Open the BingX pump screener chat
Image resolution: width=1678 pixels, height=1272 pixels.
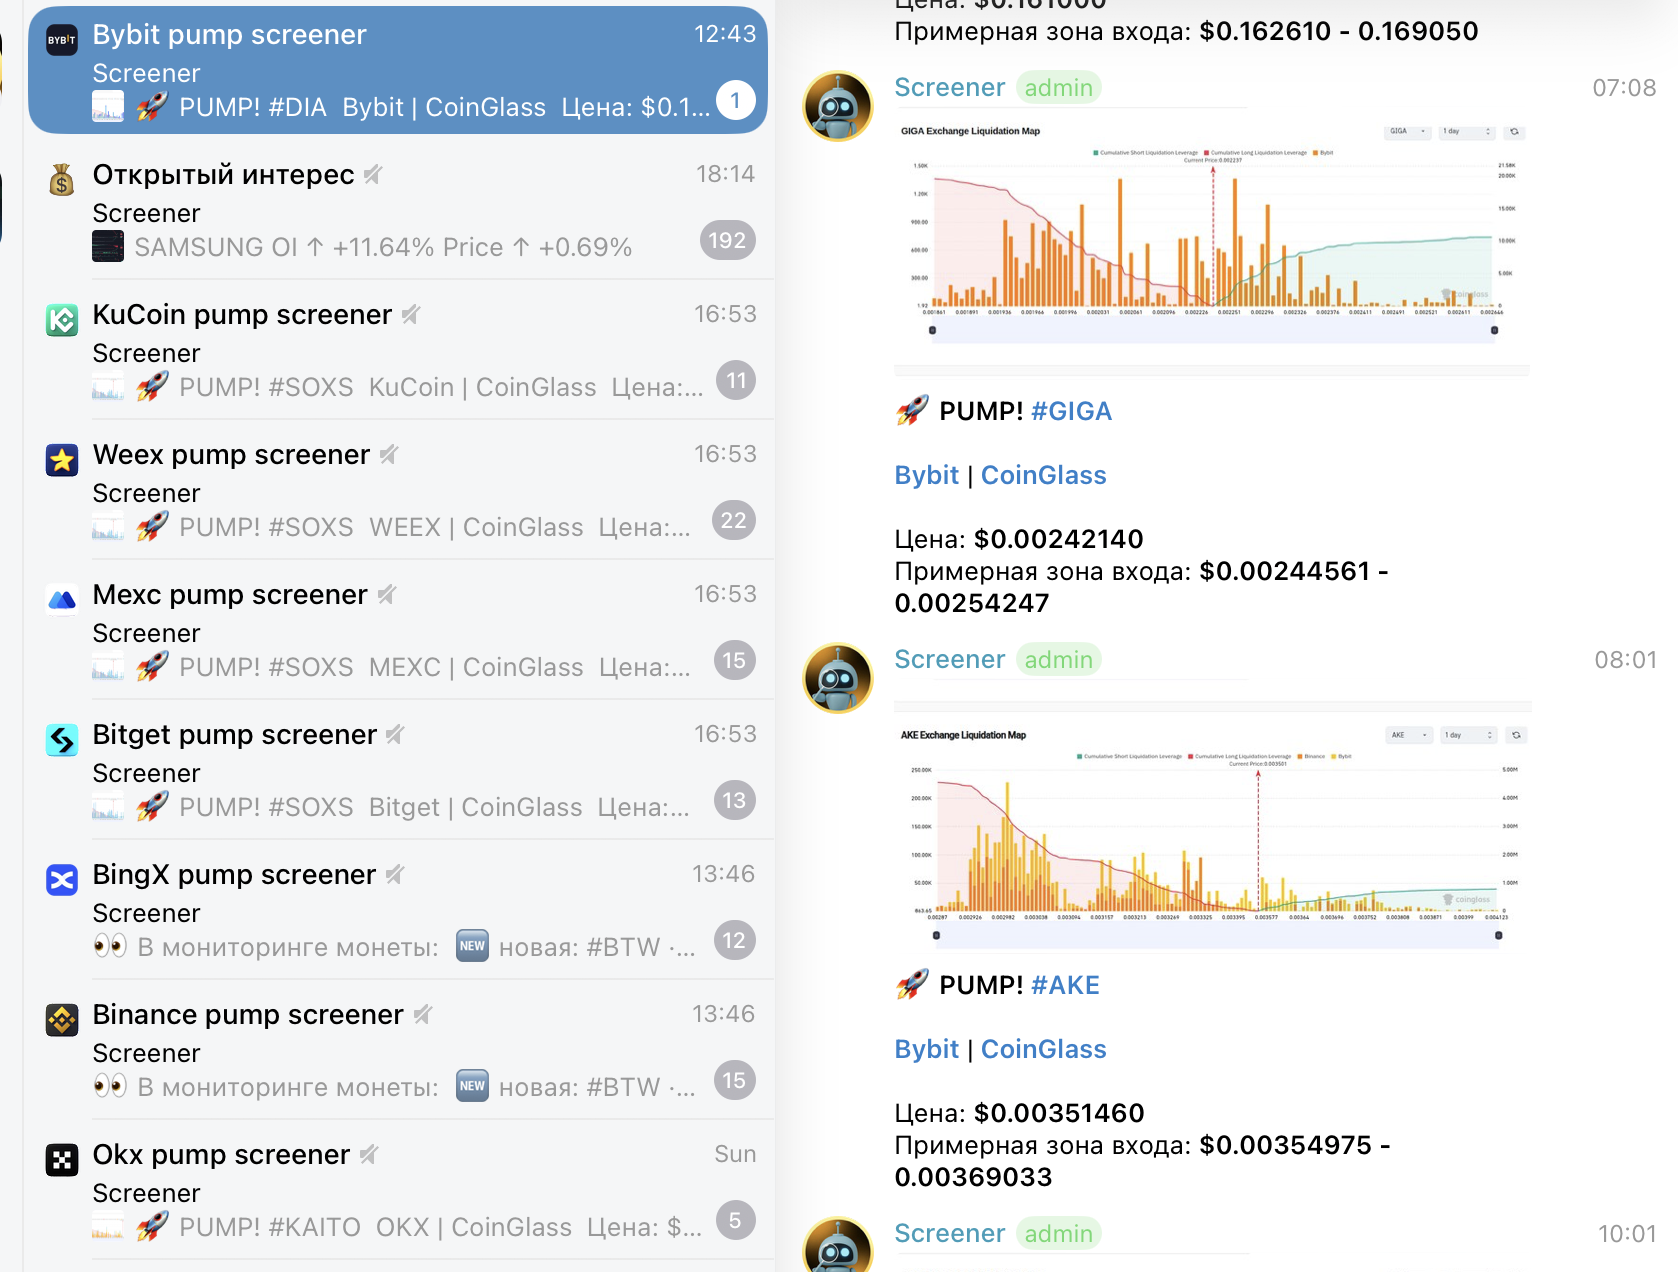coord(398,910)
